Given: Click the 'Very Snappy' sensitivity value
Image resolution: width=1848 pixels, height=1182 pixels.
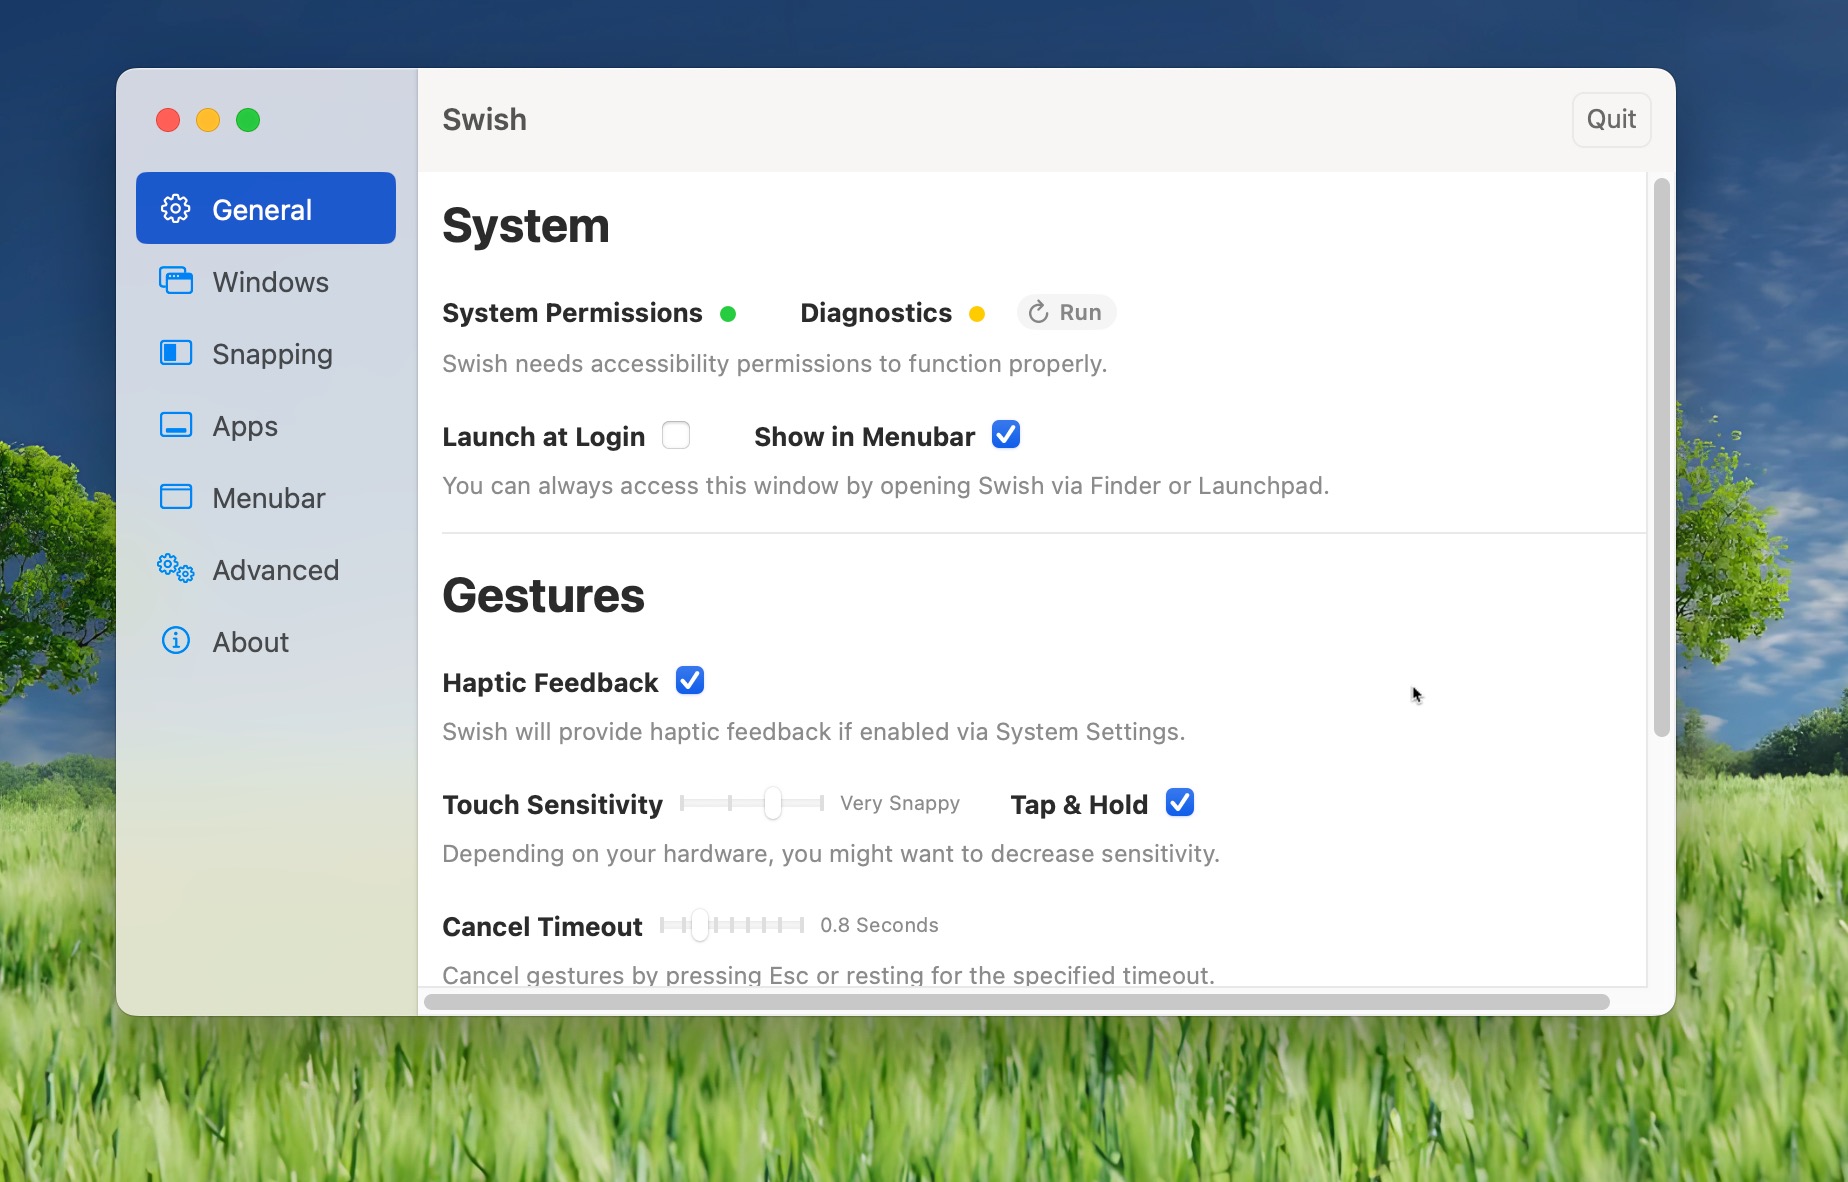Looking at the screenshot, I should (900, 803).
